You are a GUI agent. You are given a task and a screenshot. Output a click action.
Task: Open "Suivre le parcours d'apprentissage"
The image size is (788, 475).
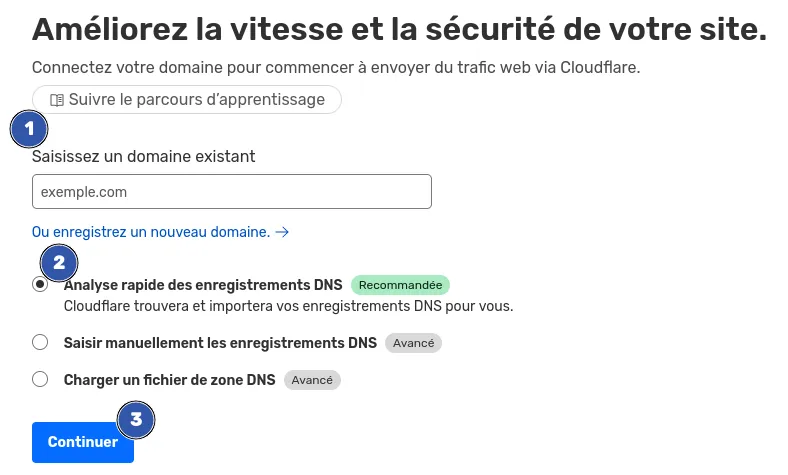pyautogui.click(x=186, y=100)
